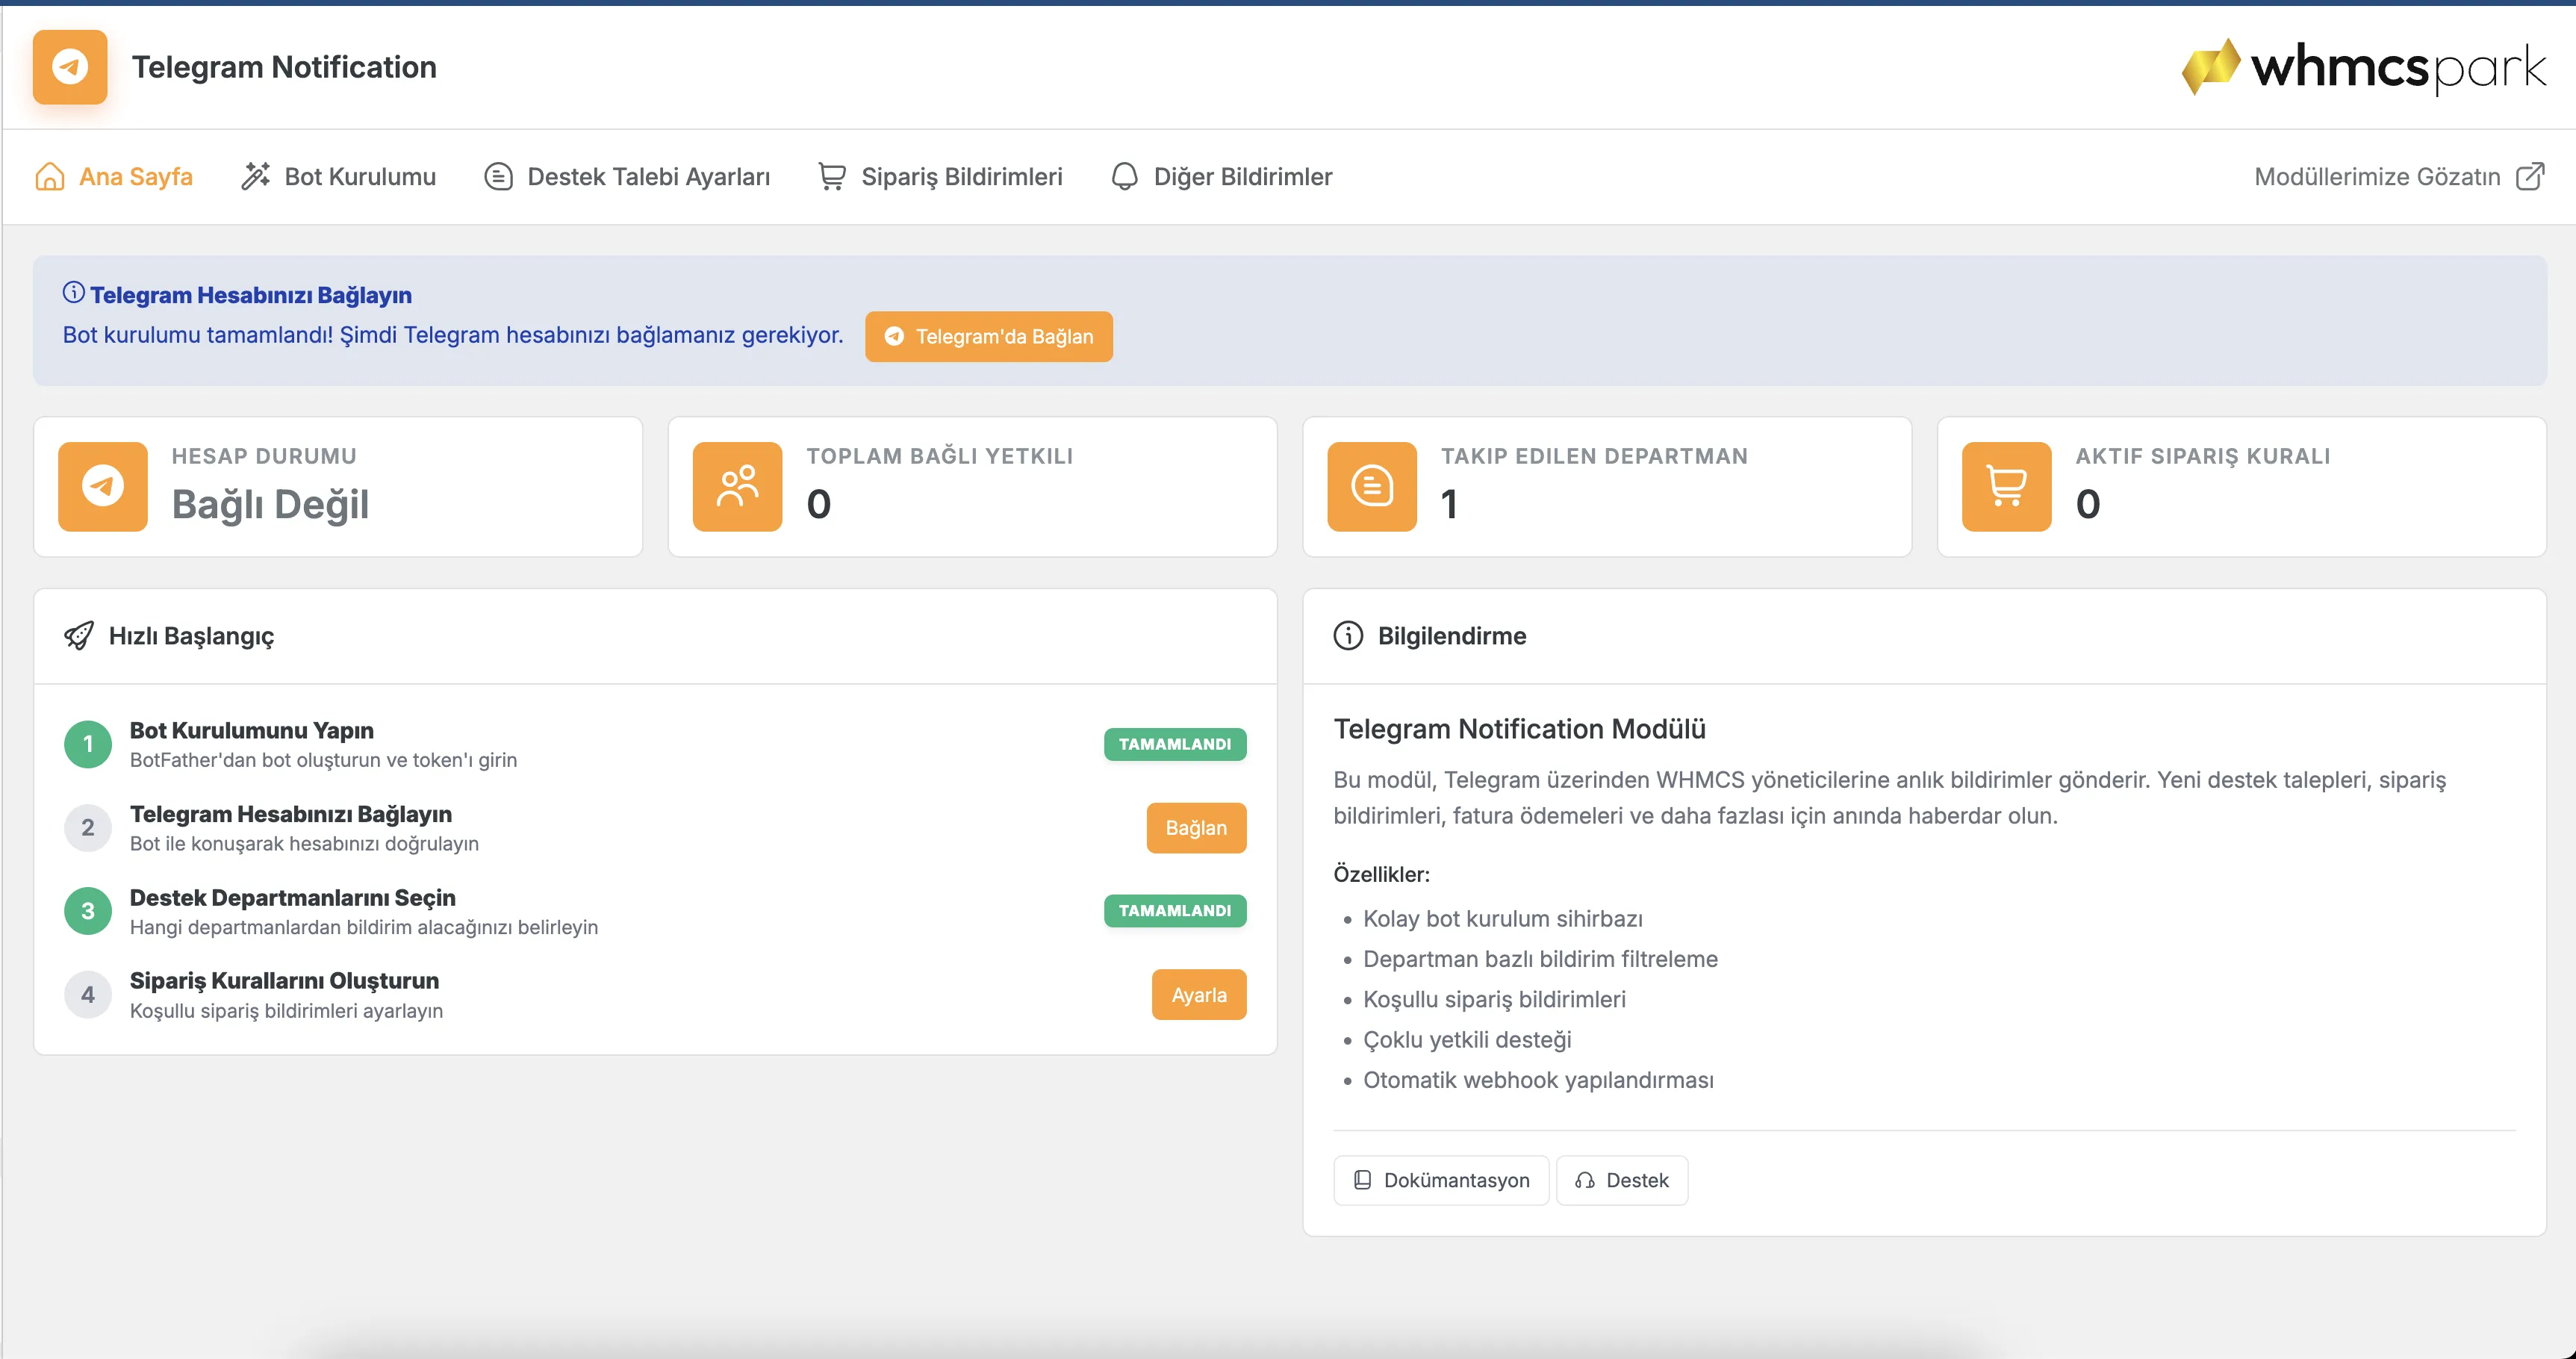Click the whmcspark logo
Screen dimensions: 2576x1359
pos(2363,67)
